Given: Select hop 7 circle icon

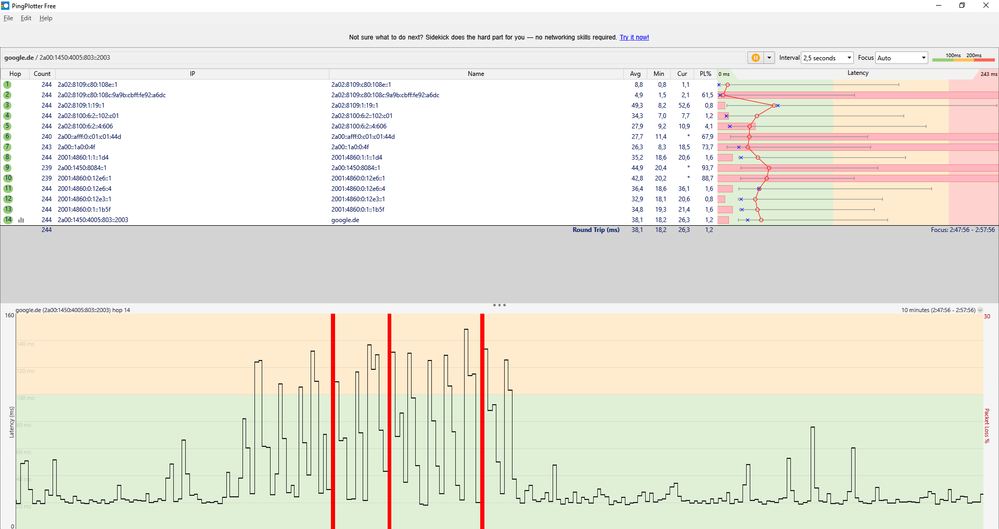Looking at the screenshot, I should (8, 147).
